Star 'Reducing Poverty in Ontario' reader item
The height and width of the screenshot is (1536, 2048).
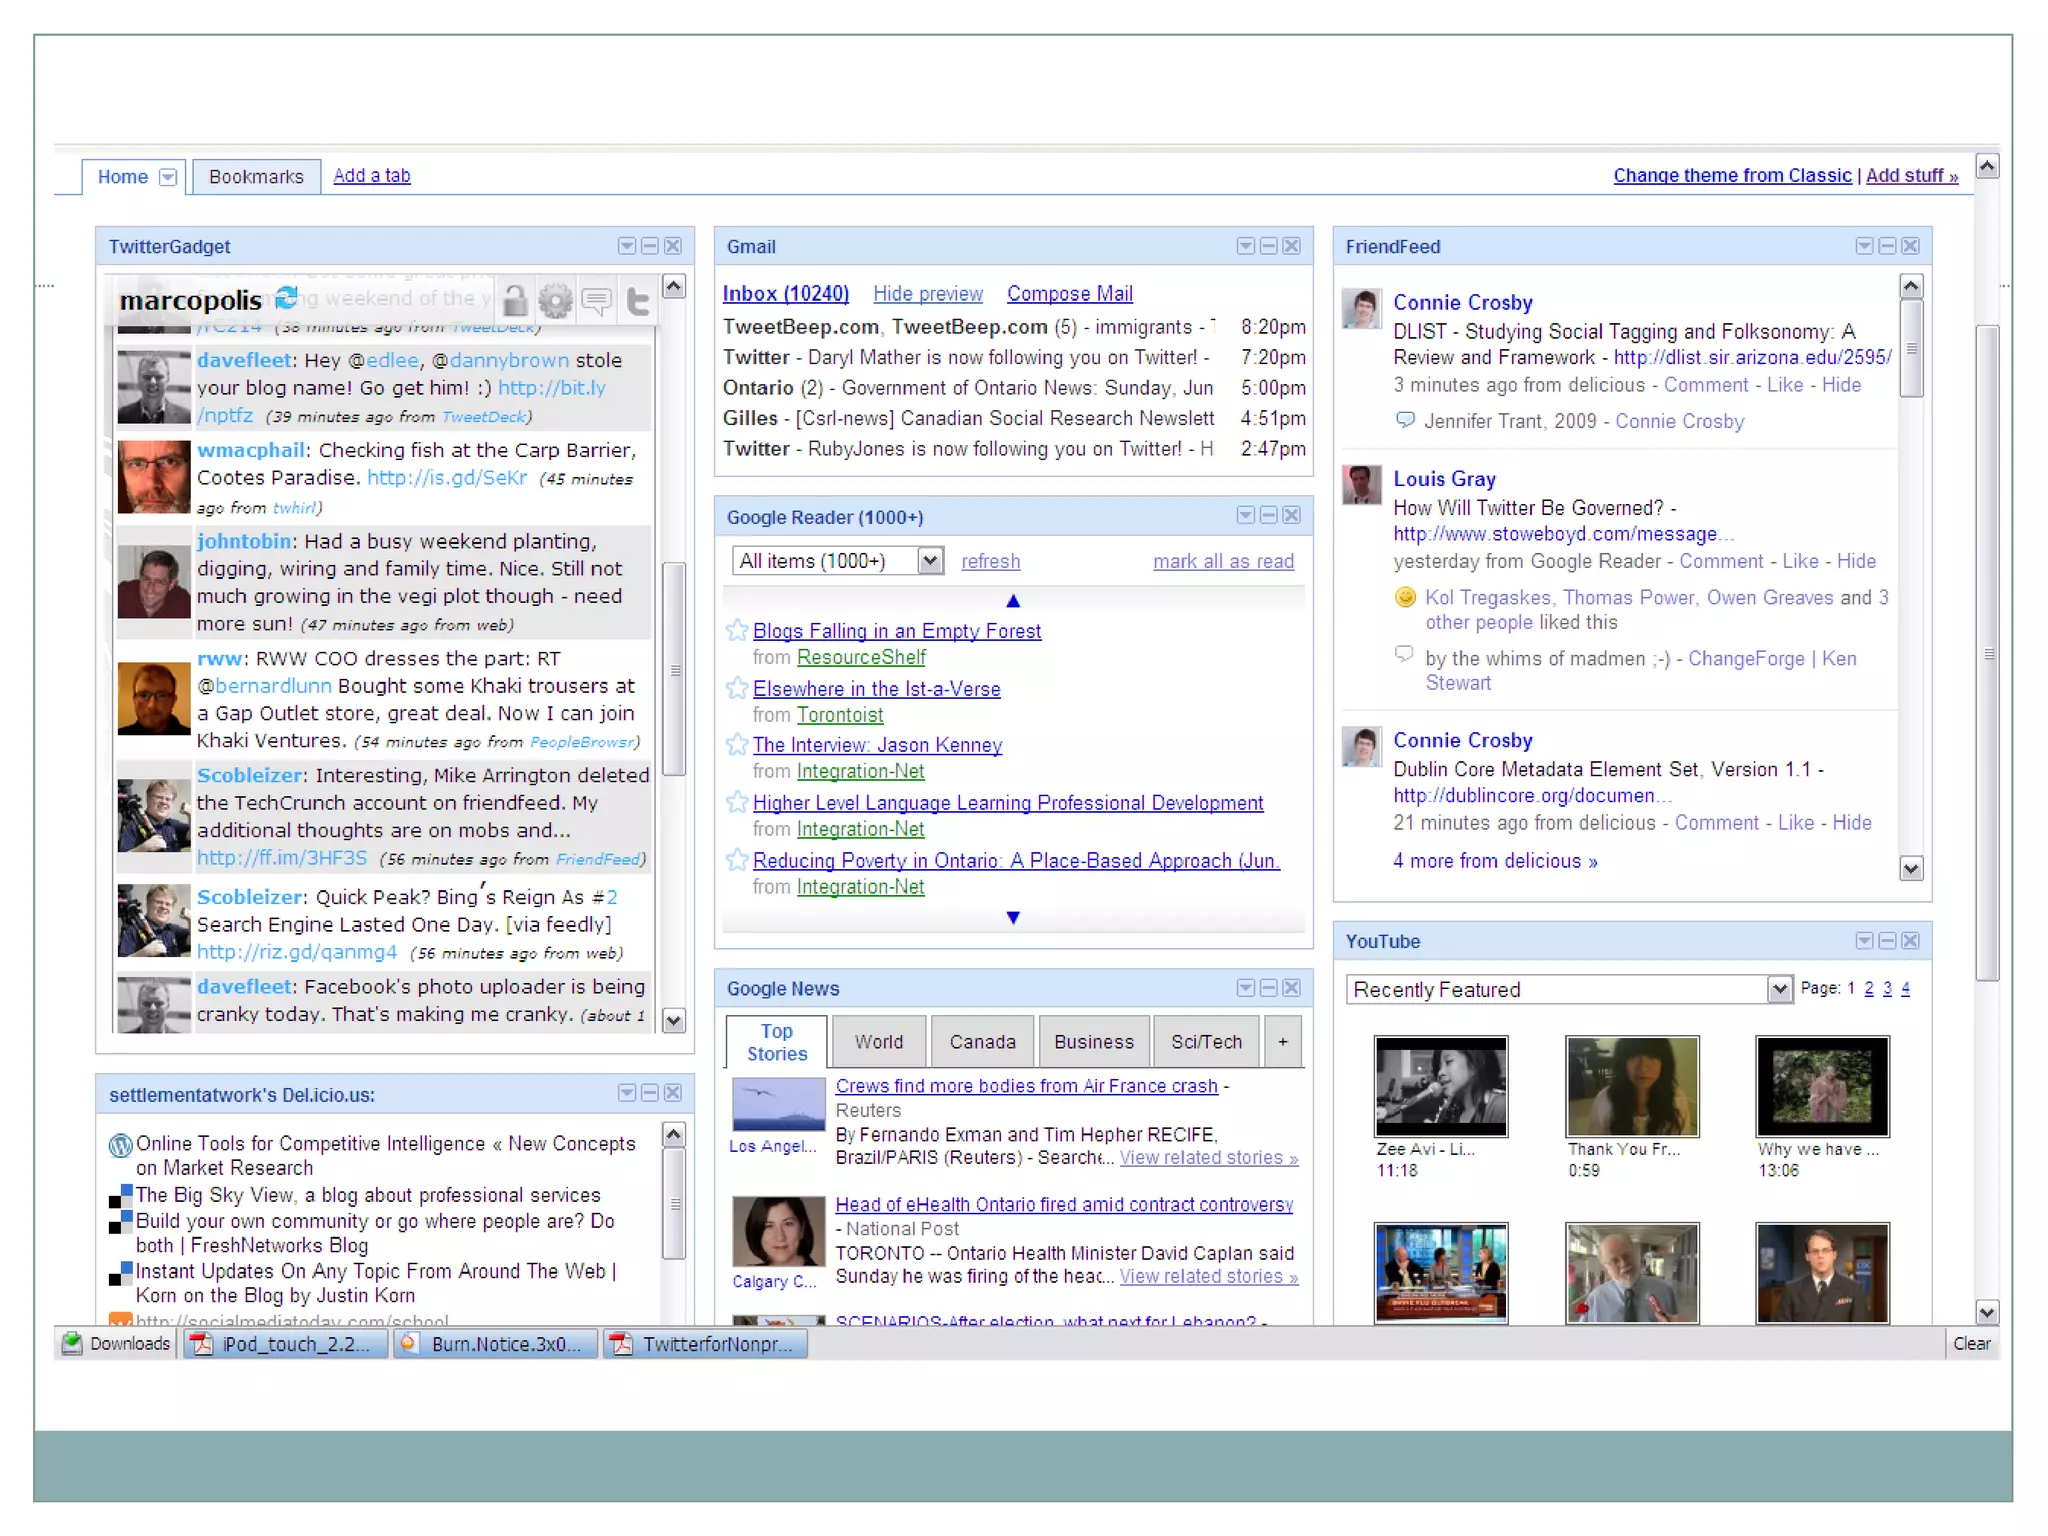click(x=737, y=860)
